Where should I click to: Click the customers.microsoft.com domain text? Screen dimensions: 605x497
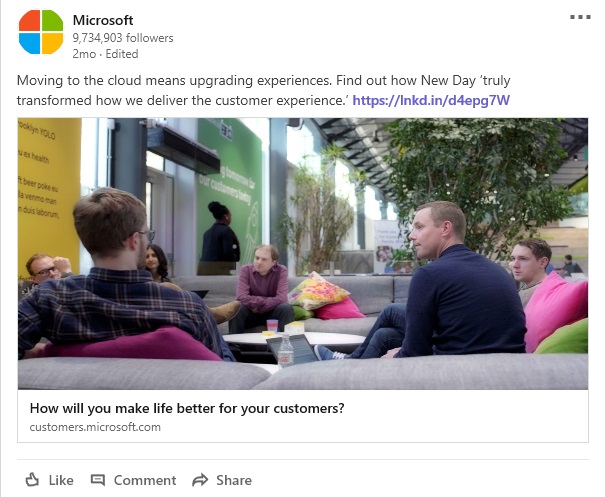95,427
